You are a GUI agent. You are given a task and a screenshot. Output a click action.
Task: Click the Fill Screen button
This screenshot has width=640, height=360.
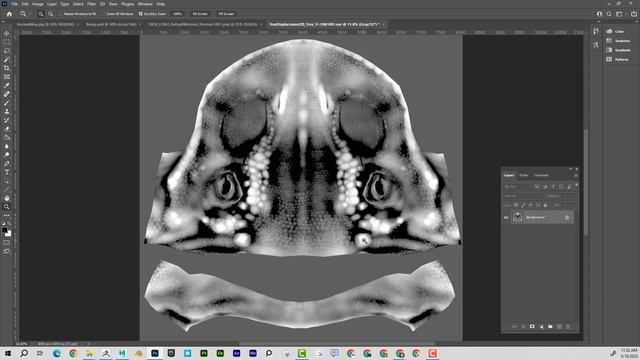[x=226, y=14]
